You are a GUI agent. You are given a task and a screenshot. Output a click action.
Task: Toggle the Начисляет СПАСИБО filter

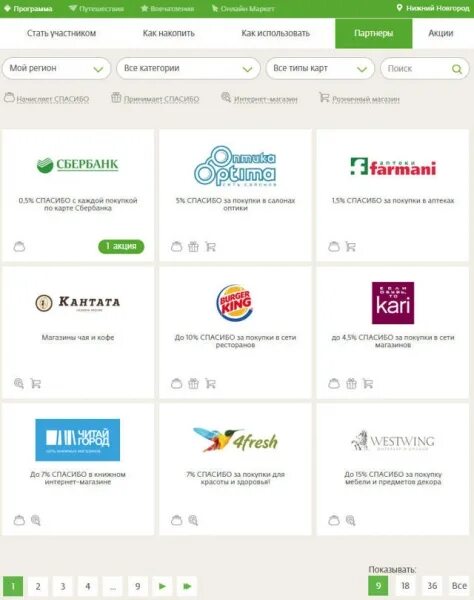[46, 98]
